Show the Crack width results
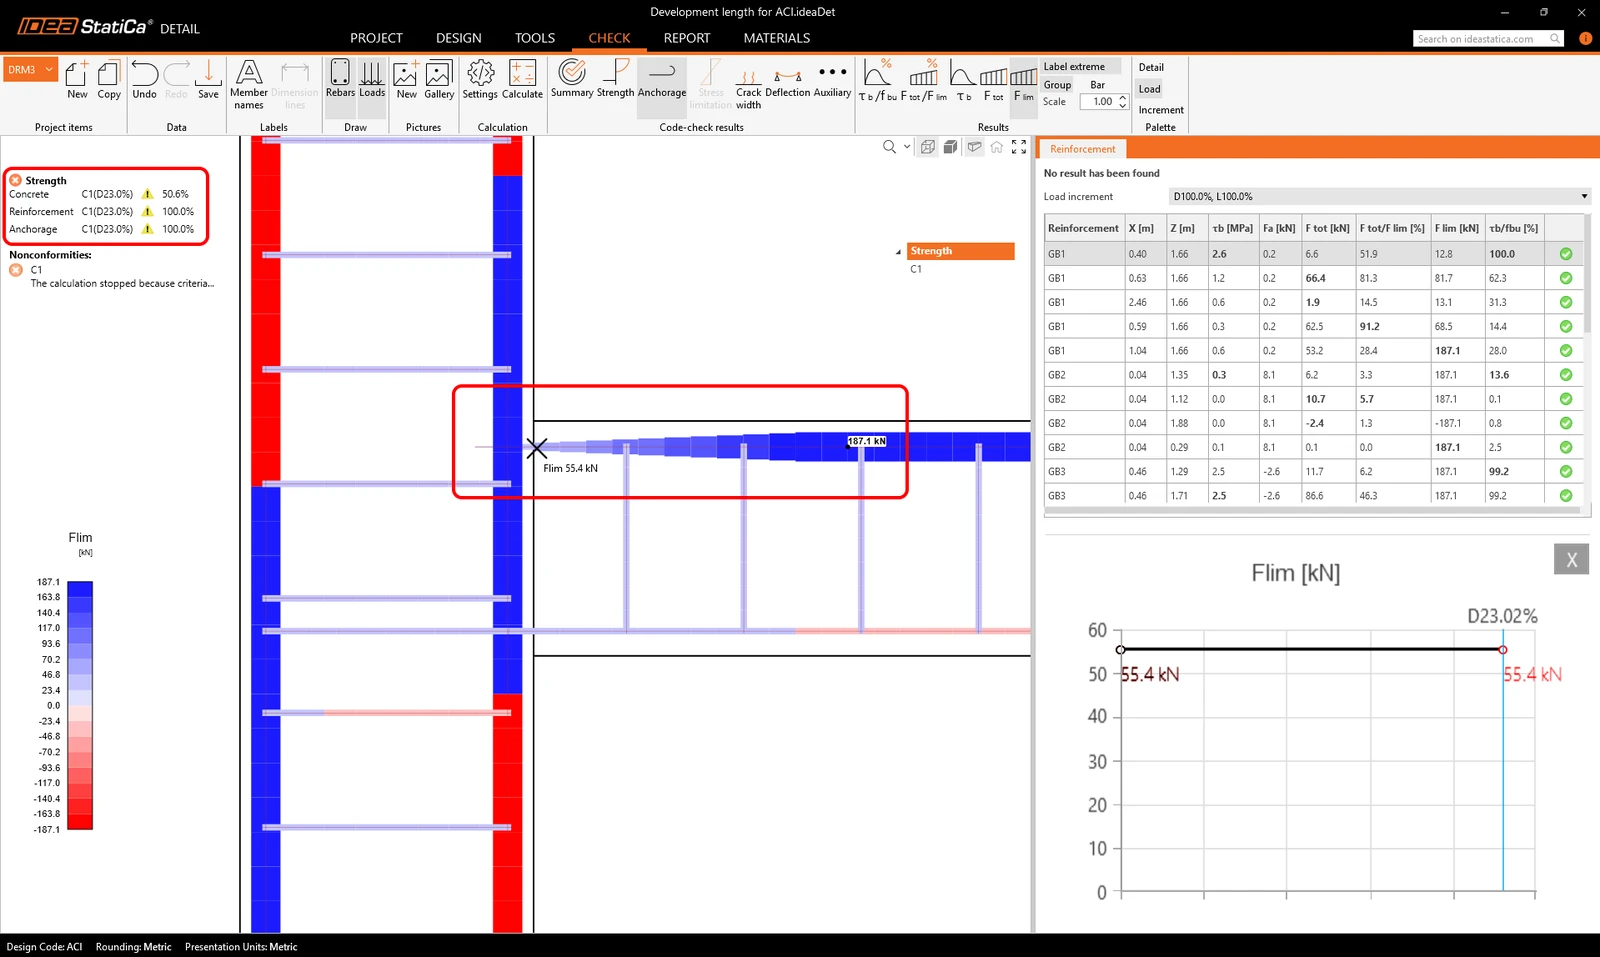Viewport: 1600px width, 957px height. [x=748, y=86]
